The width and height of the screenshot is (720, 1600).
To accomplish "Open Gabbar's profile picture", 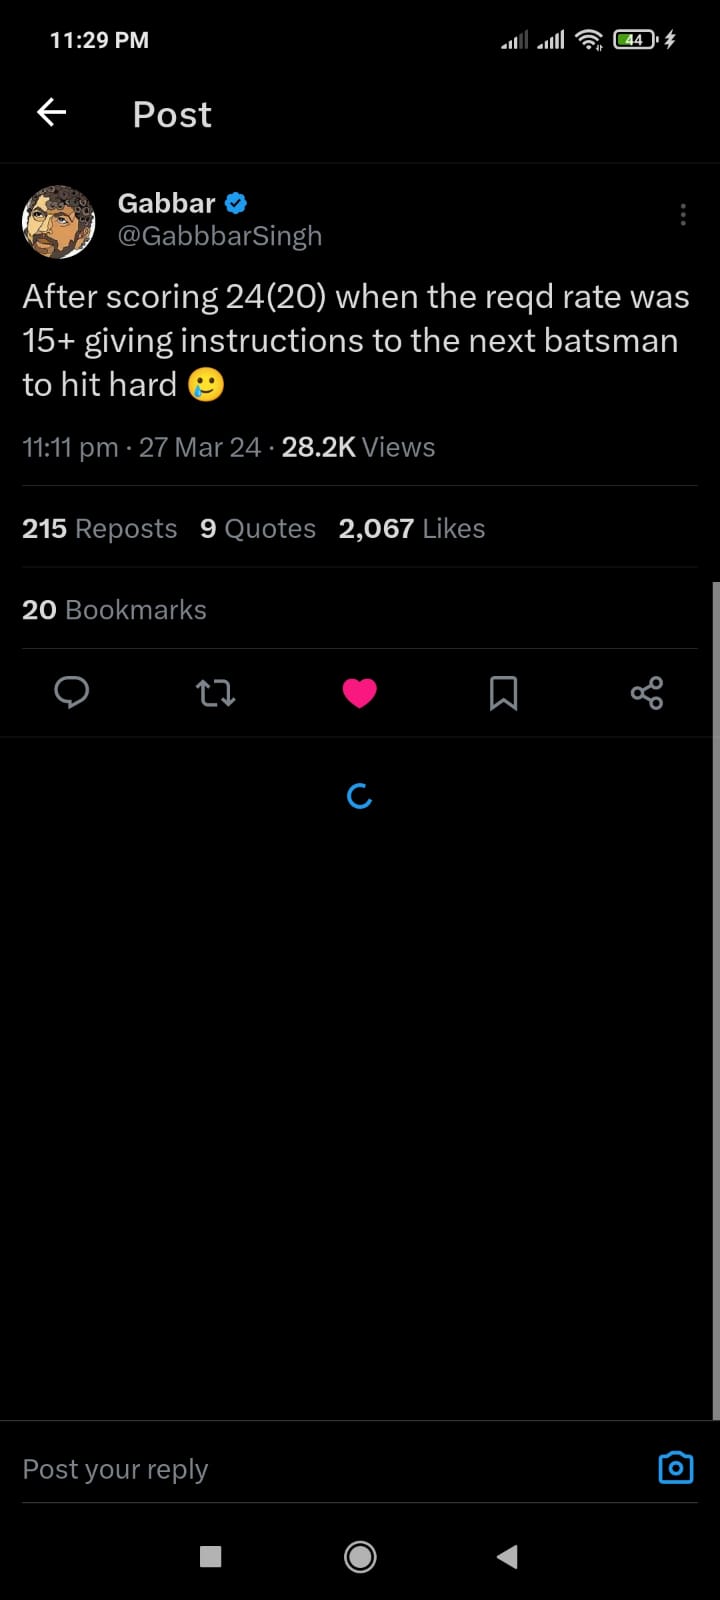I will pyautogui.click(x=59, y=221).
